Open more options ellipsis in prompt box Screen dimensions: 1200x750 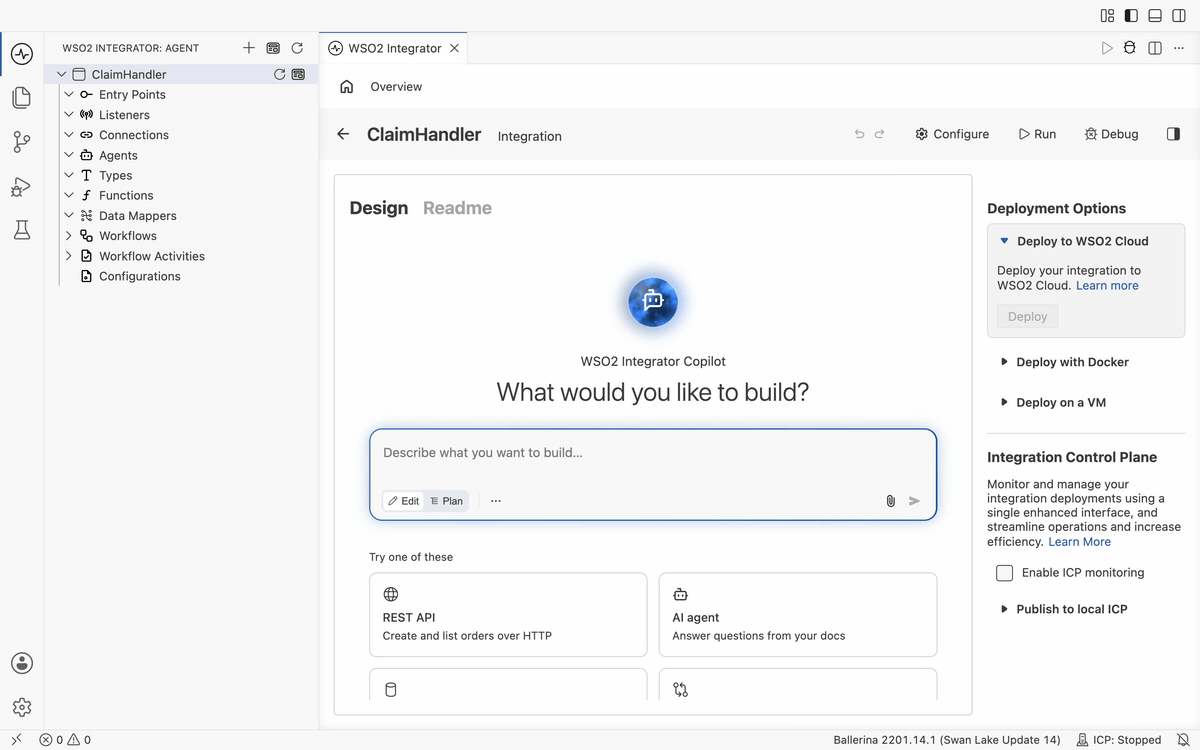(496, 501)
